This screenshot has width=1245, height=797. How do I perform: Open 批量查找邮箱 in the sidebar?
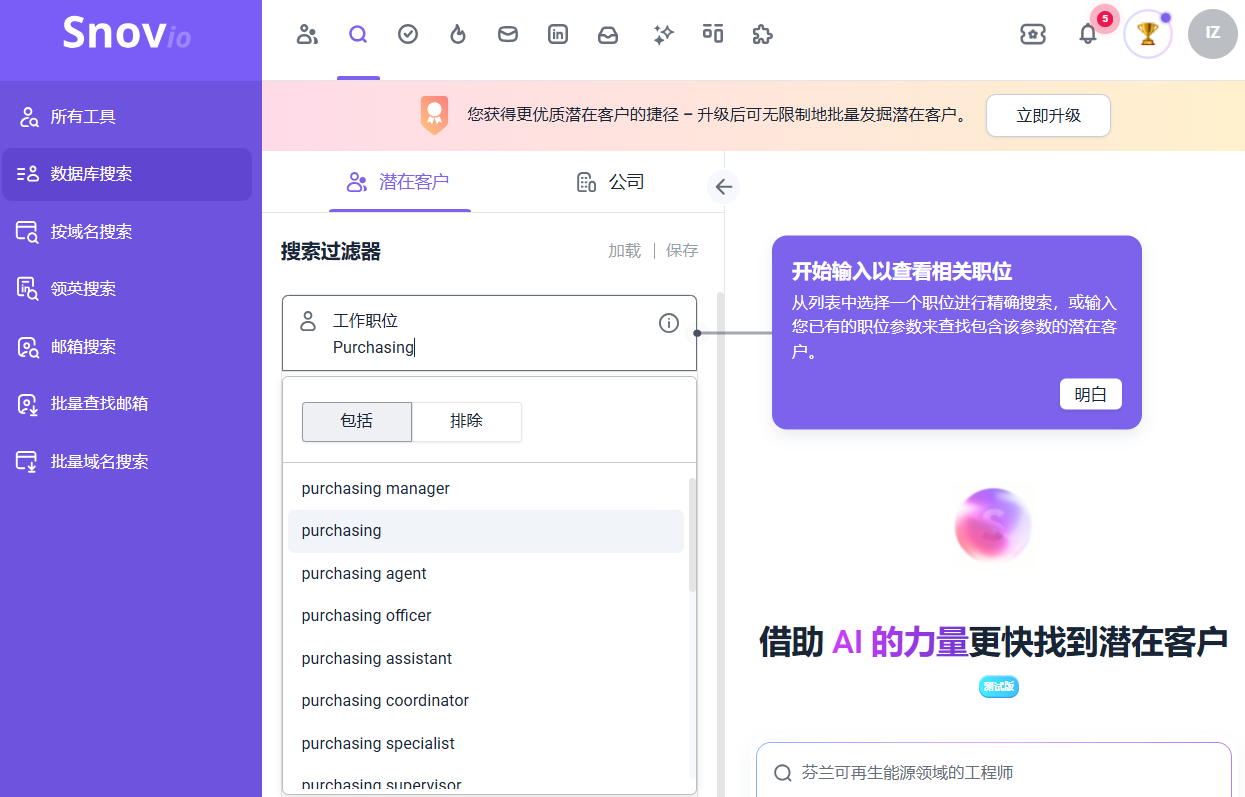[127, 404]
